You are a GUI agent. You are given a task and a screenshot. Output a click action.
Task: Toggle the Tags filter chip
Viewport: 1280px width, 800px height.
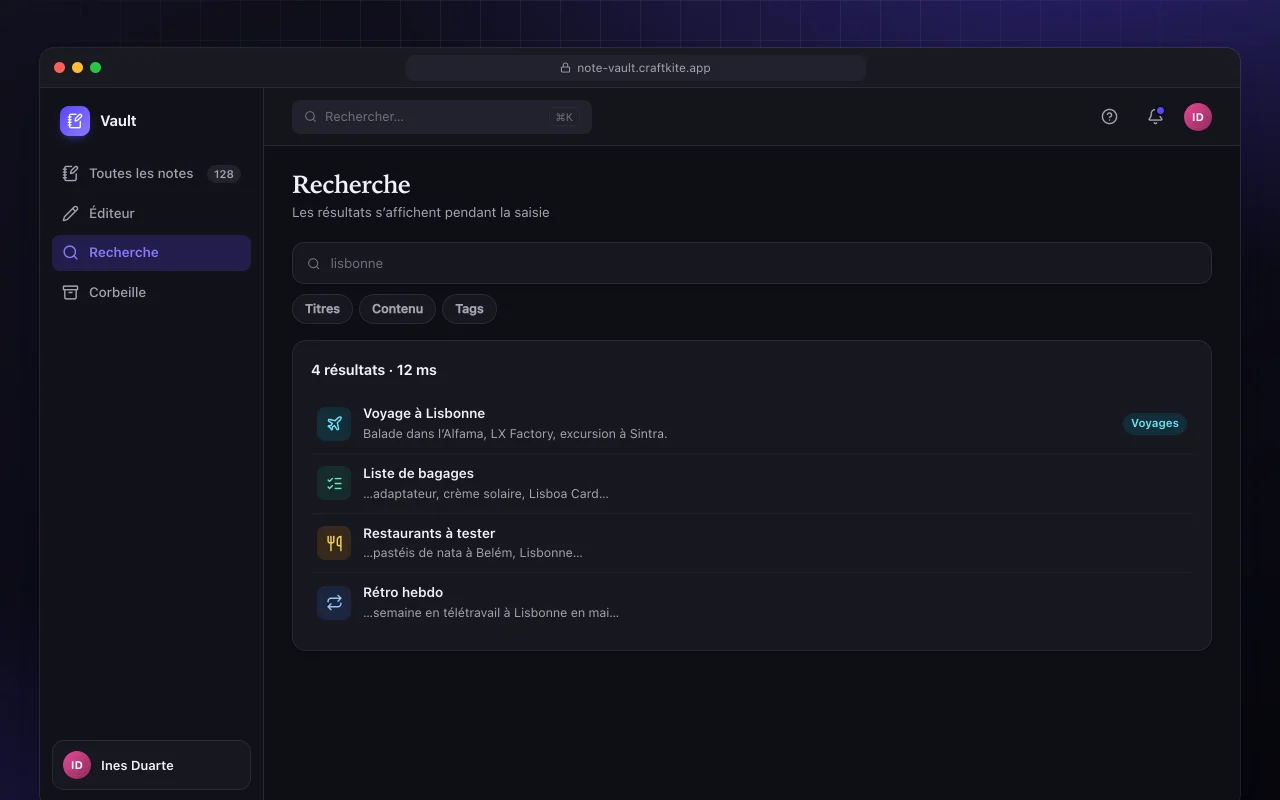point(469,309)
